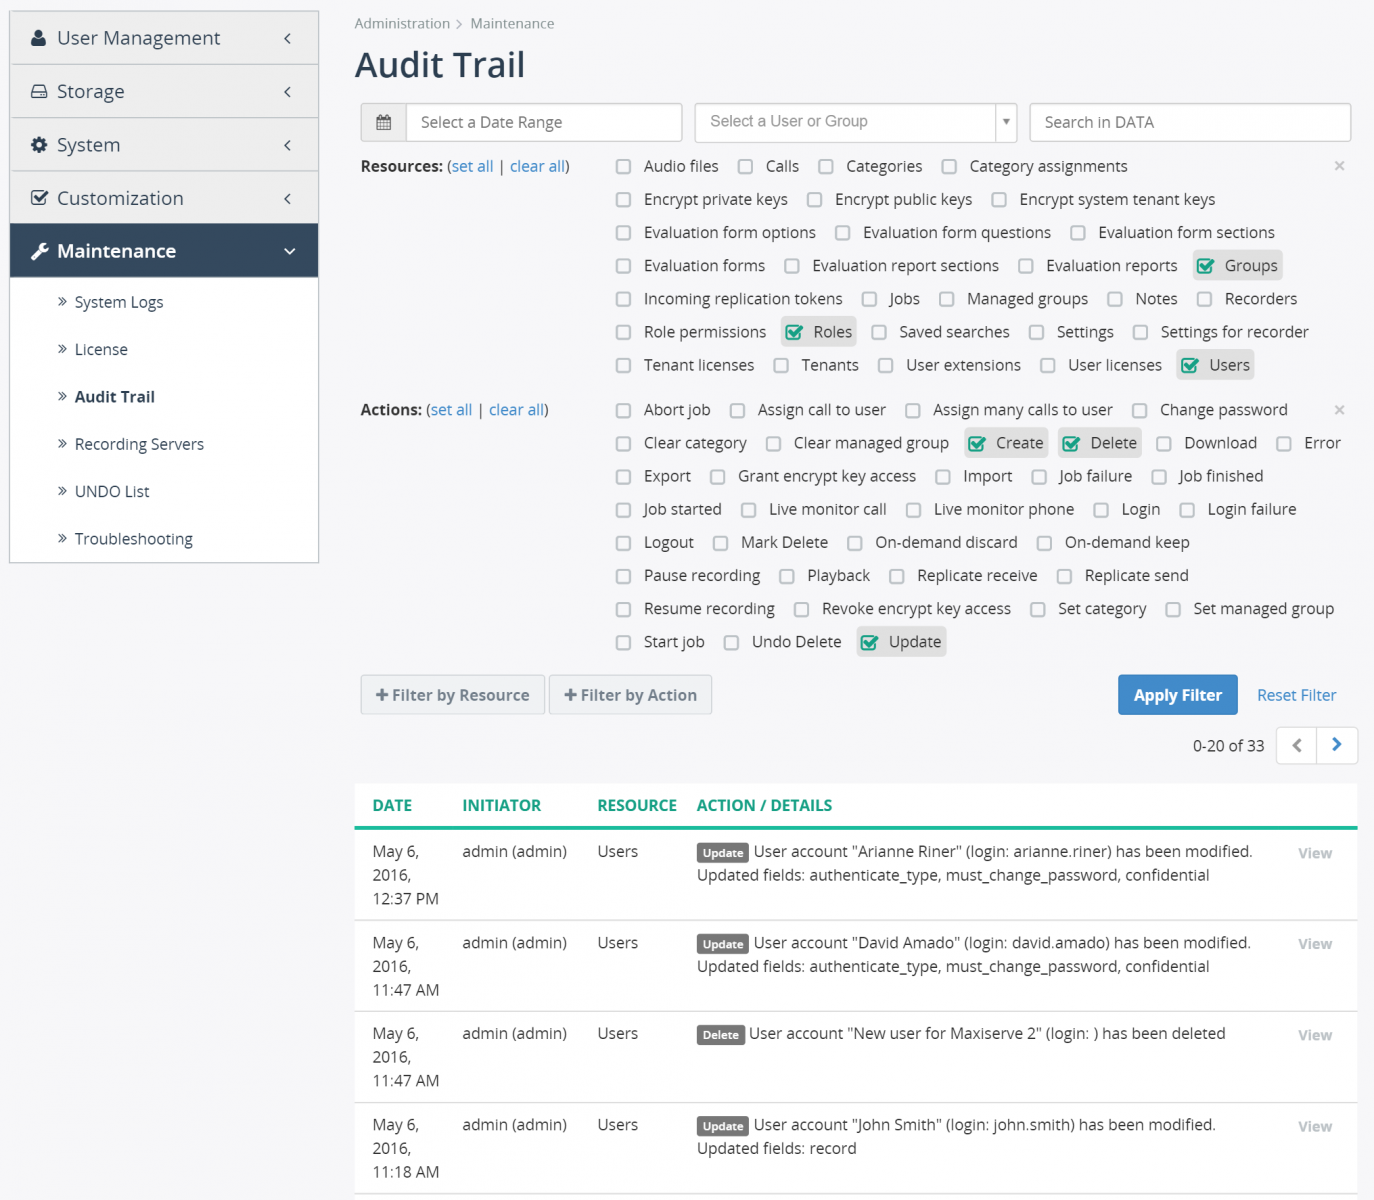
Task: Click the clear all link for Actions
Action: pos(516,409)
